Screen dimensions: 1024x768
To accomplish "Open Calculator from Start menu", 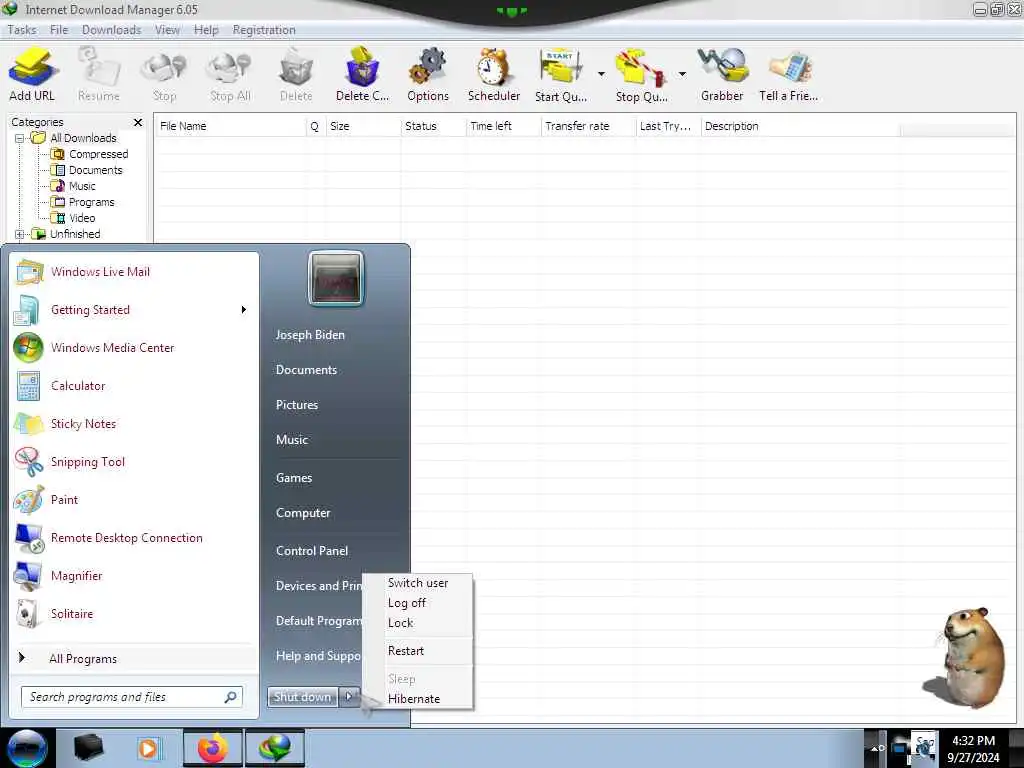I will tap(134, 386).
